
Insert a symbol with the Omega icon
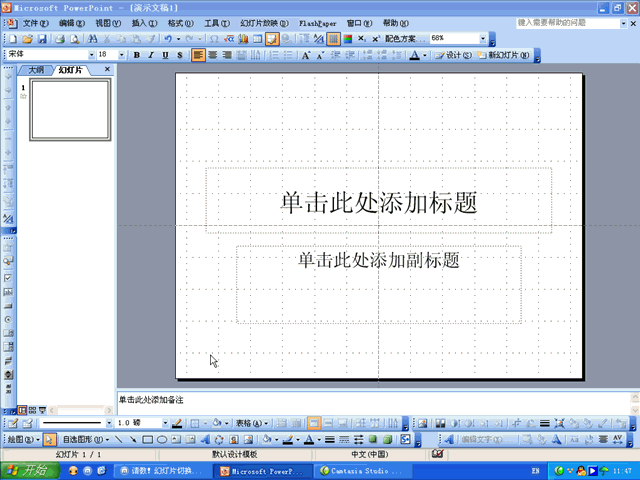click(x=214, y=39)
